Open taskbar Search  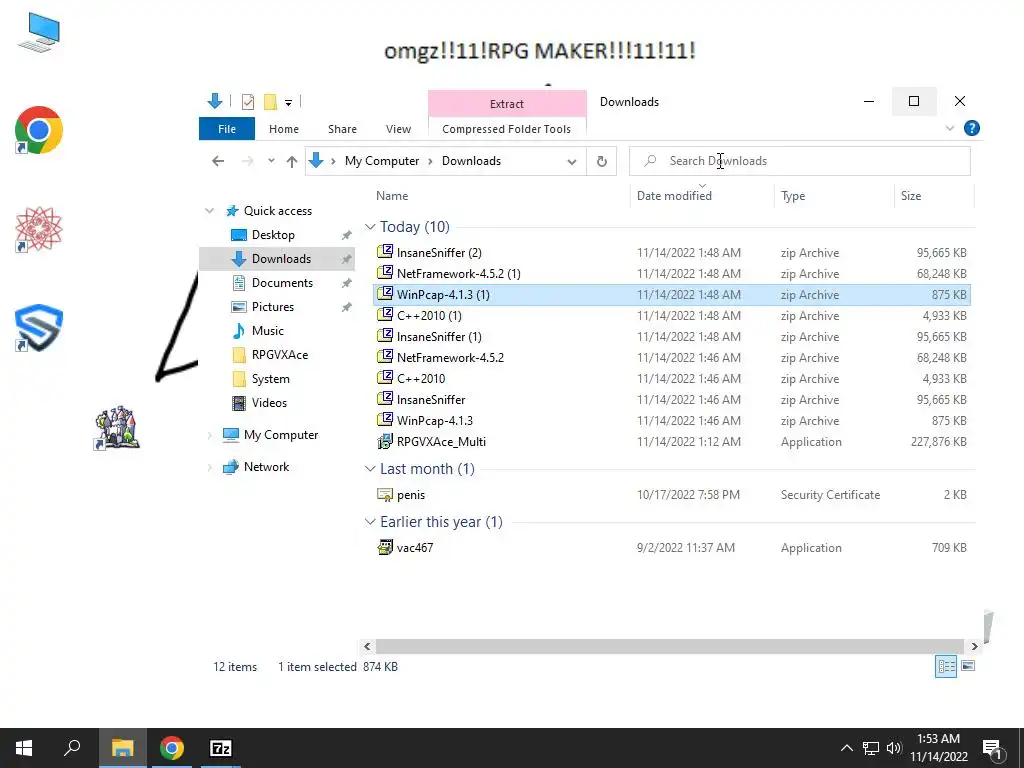72,748
